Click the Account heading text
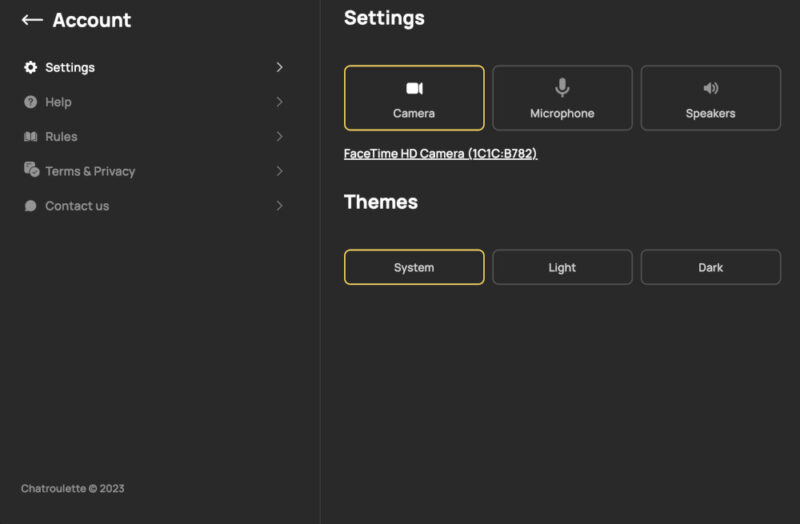 pyautogui.click(x=92, y=20)
